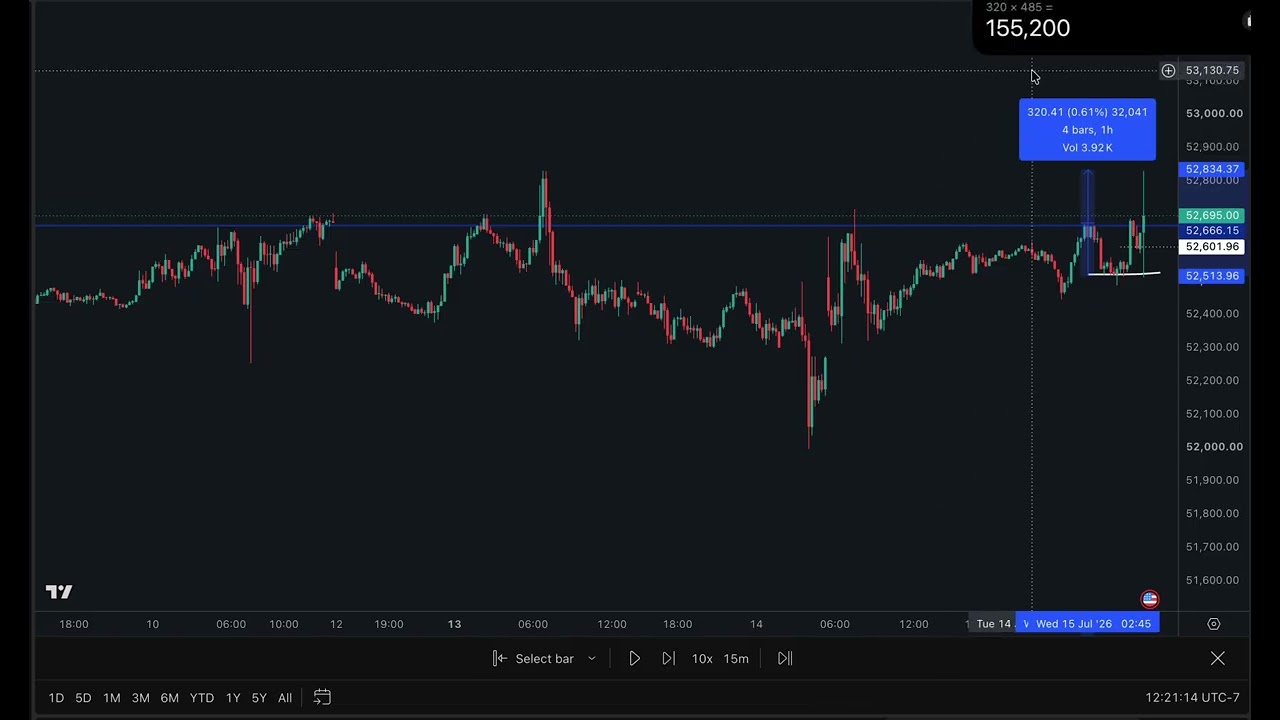This screenshot has width=1280, height=720.
Task: Select the All time range
Action: (285, 698)
